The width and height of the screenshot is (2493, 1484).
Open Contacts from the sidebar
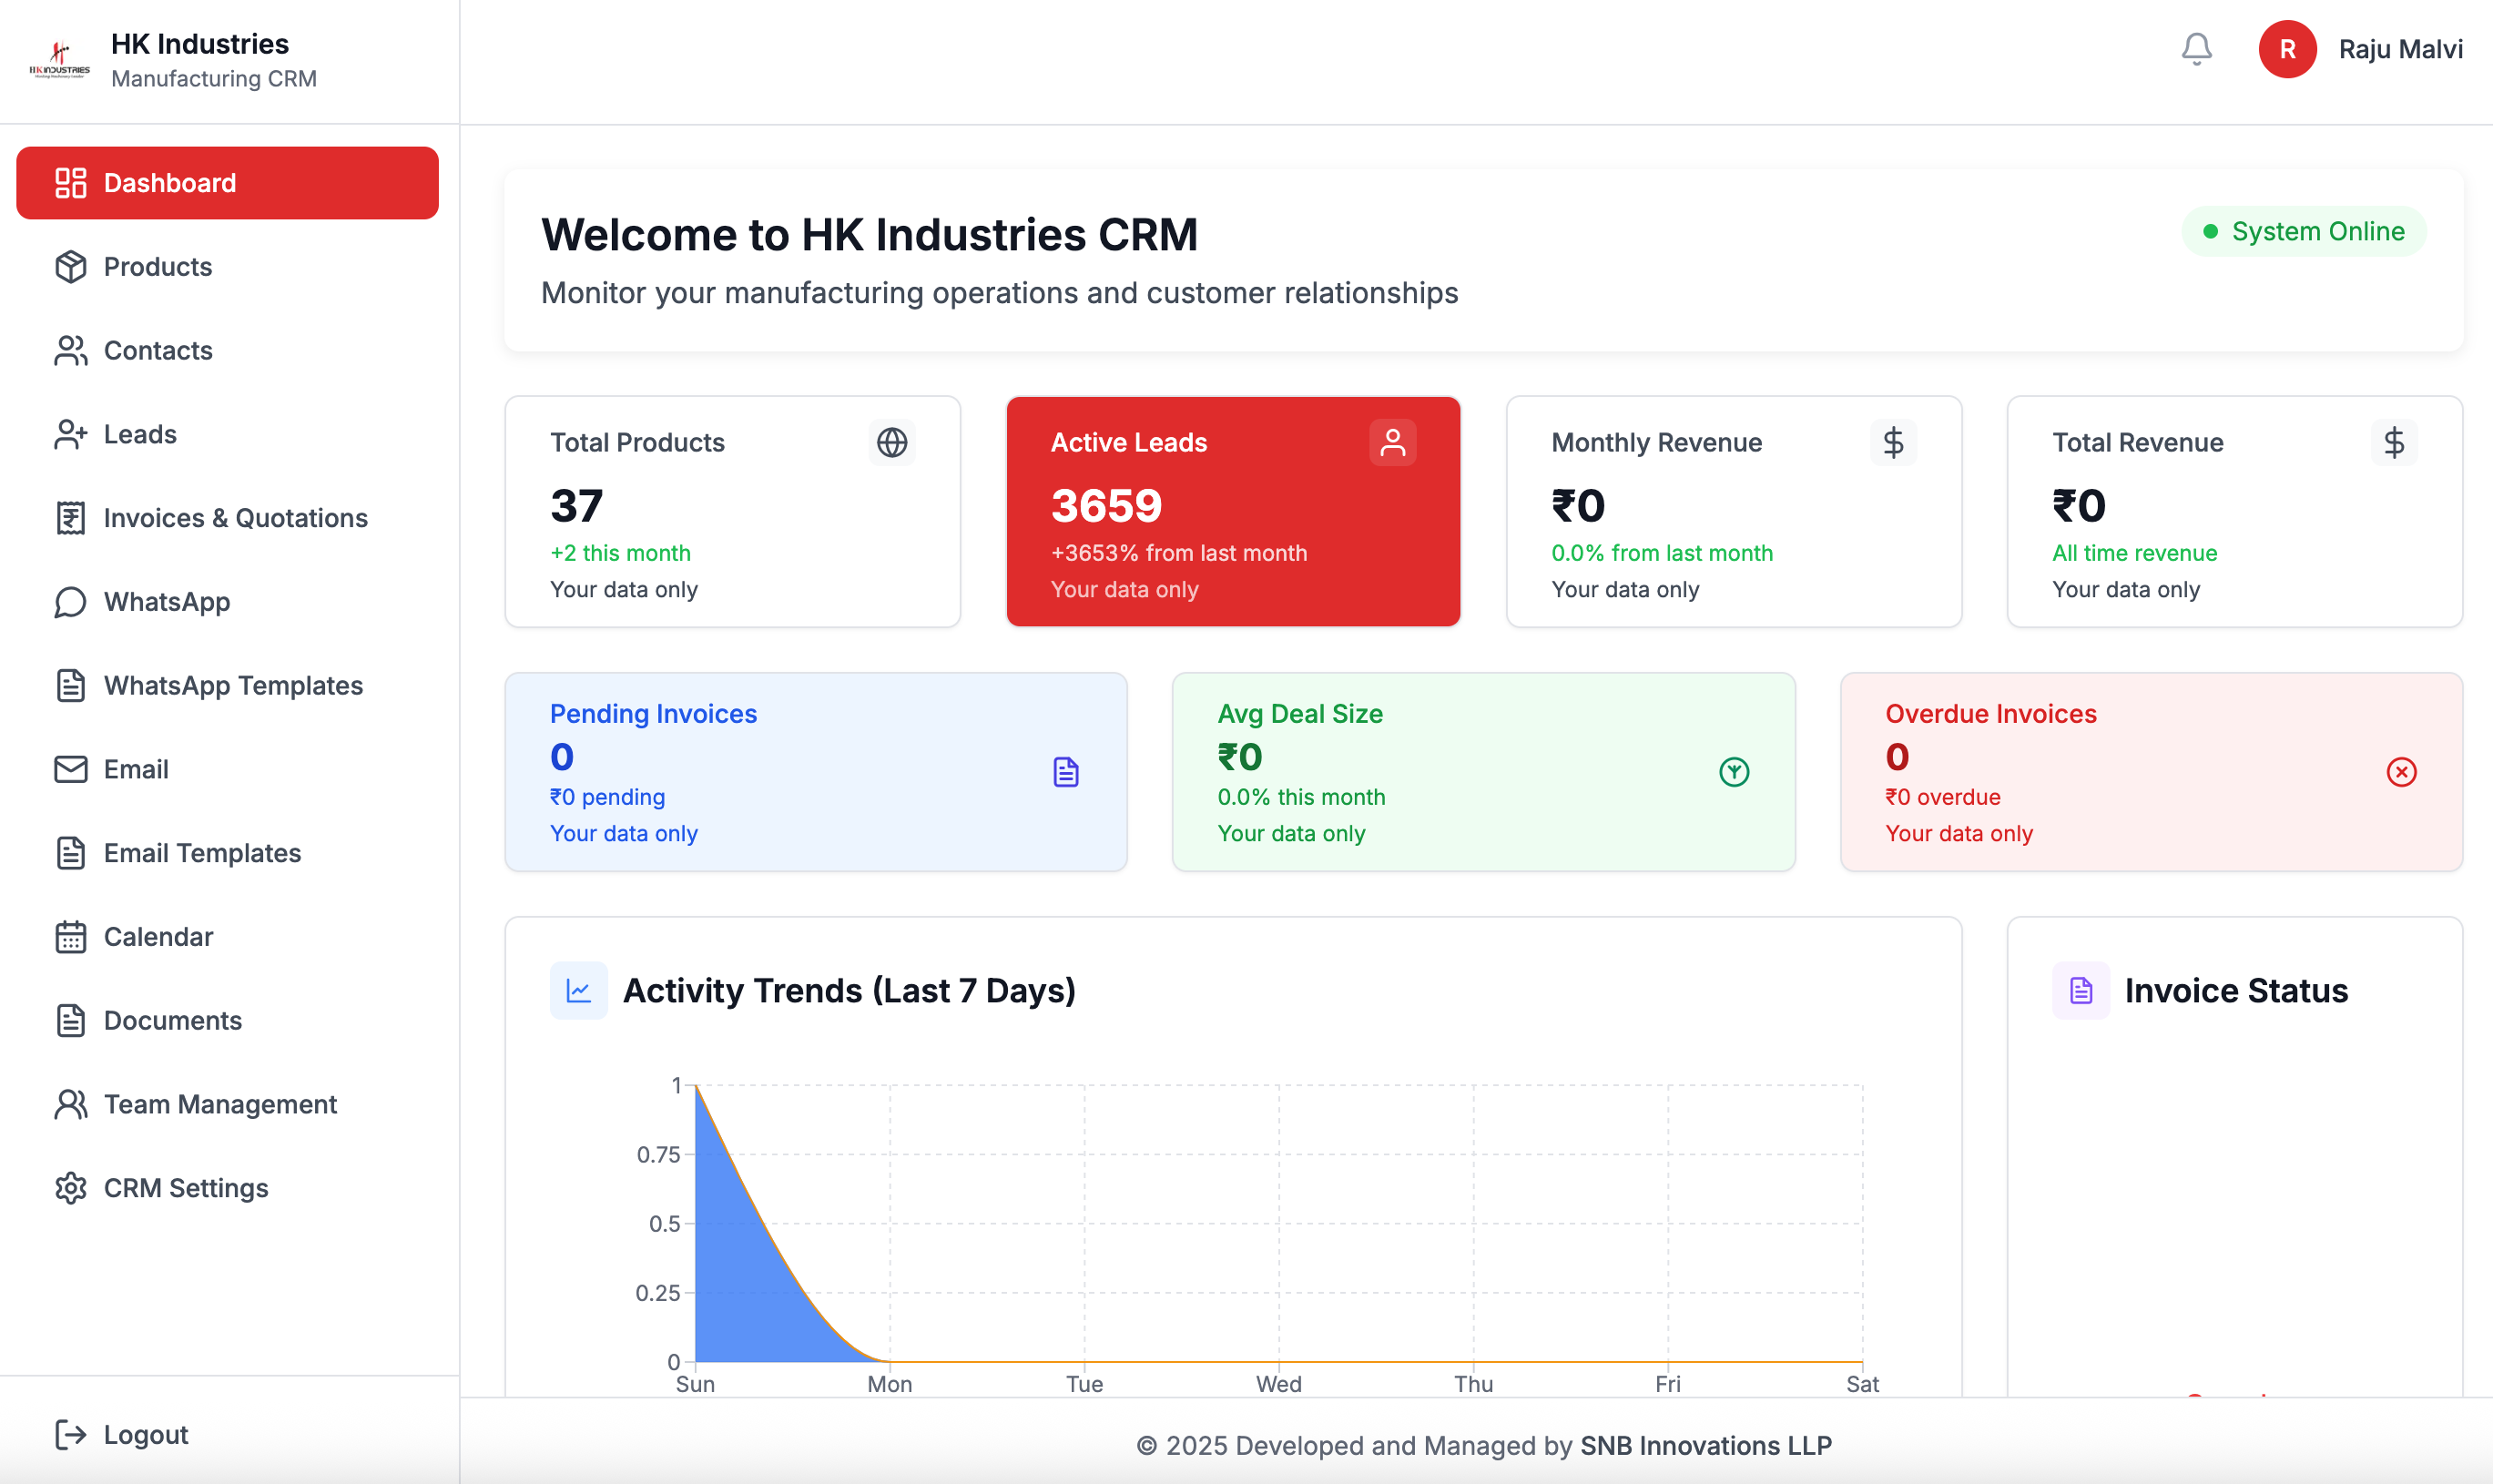227,351
